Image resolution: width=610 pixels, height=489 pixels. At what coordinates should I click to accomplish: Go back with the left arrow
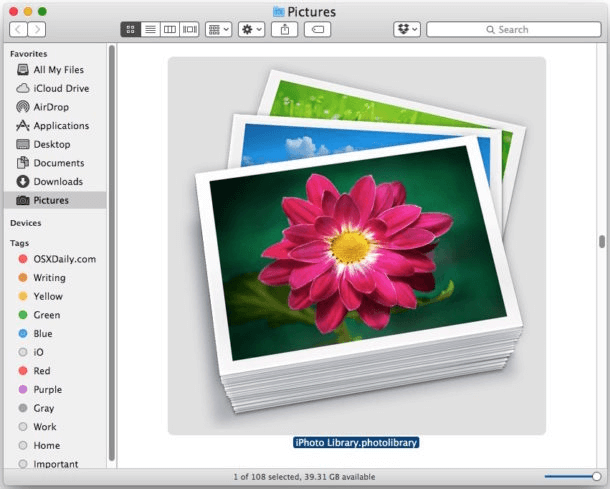pyautogui.click(x=18, y=30)
